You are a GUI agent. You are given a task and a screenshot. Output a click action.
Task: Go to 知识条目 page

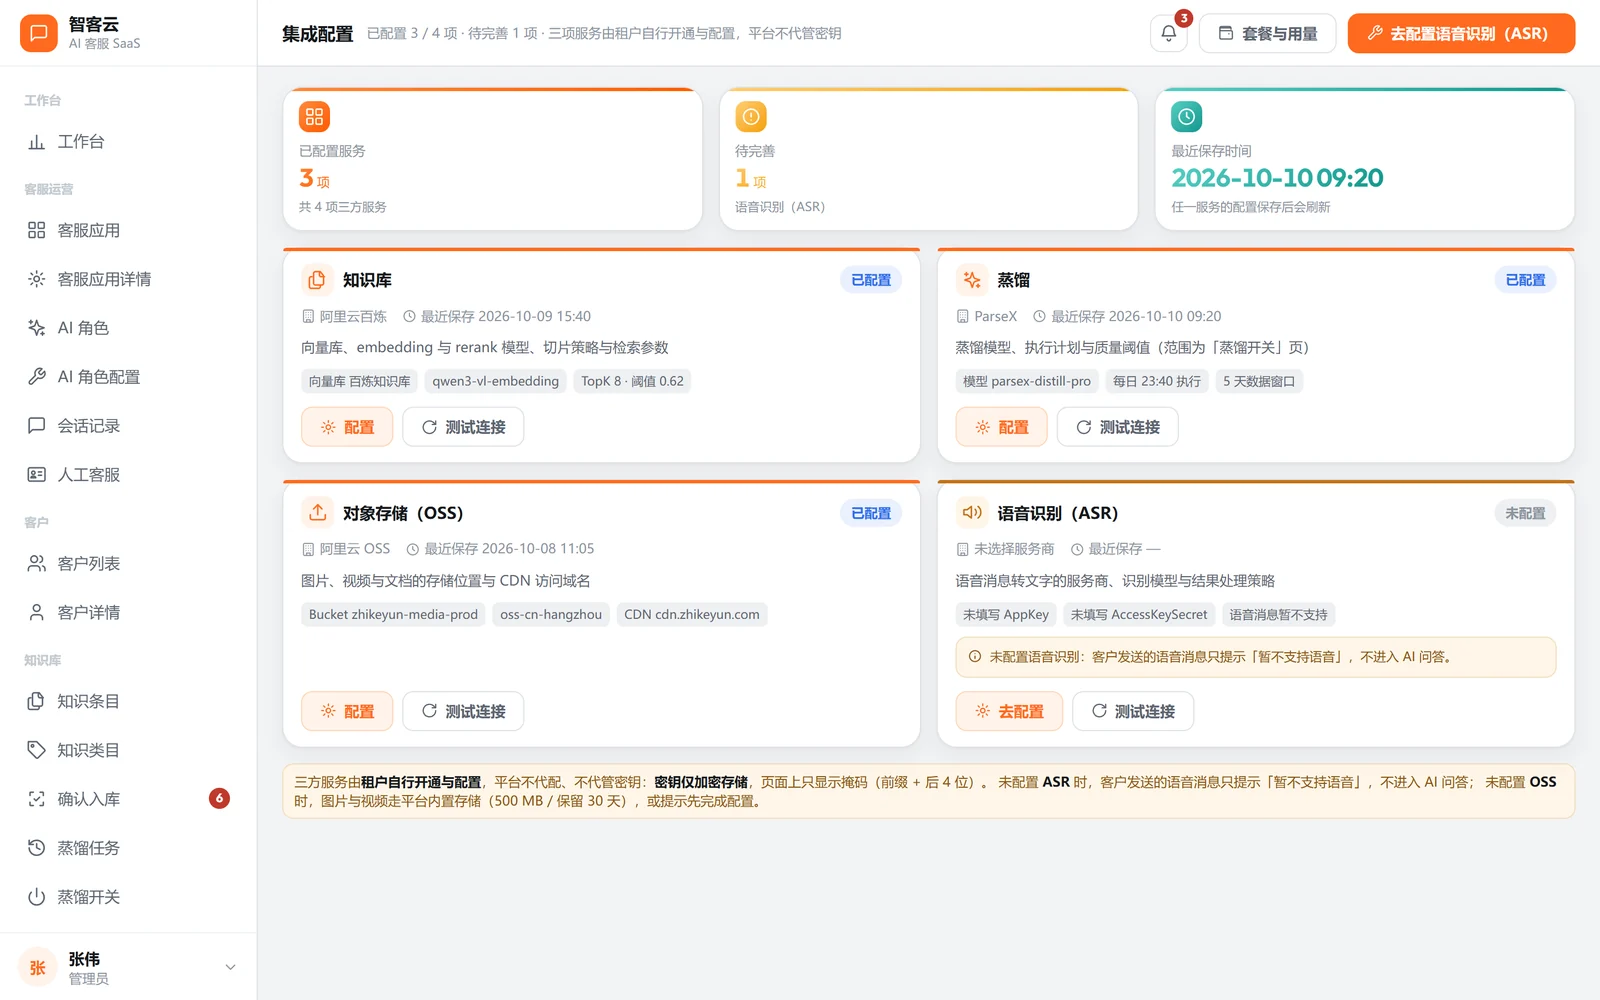click(128, 702)
